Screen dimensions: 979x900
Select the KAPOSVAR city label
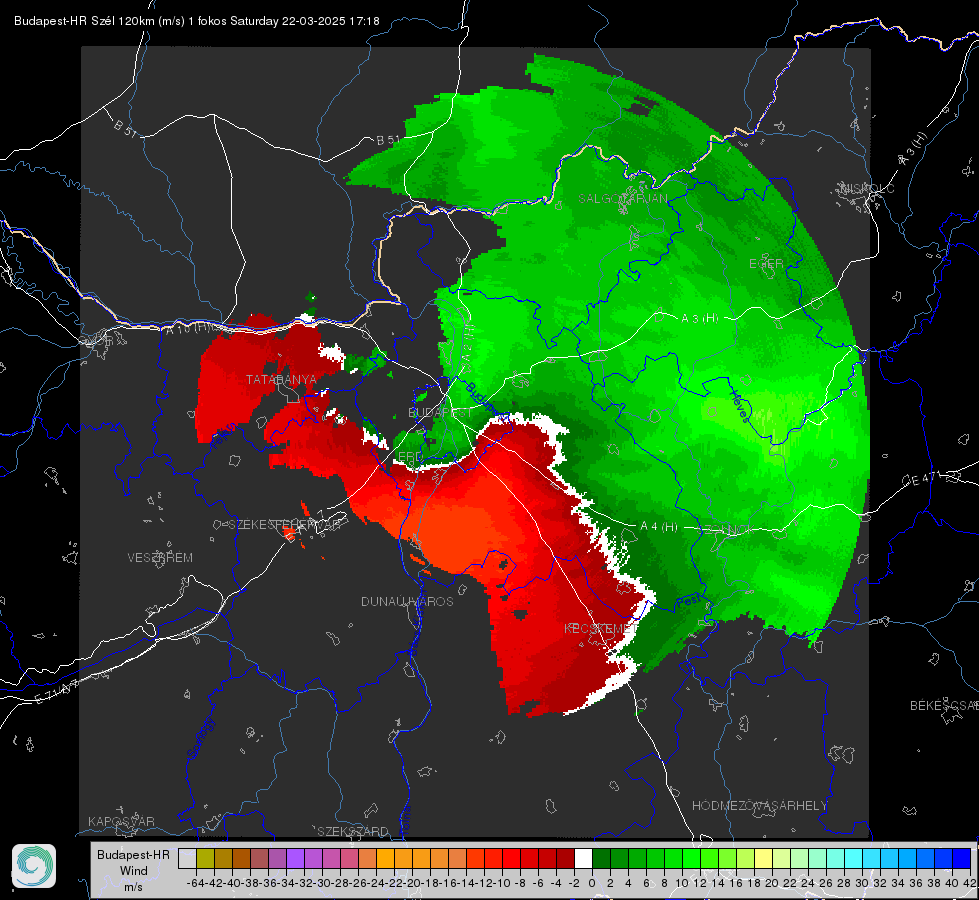click(121, 821)
